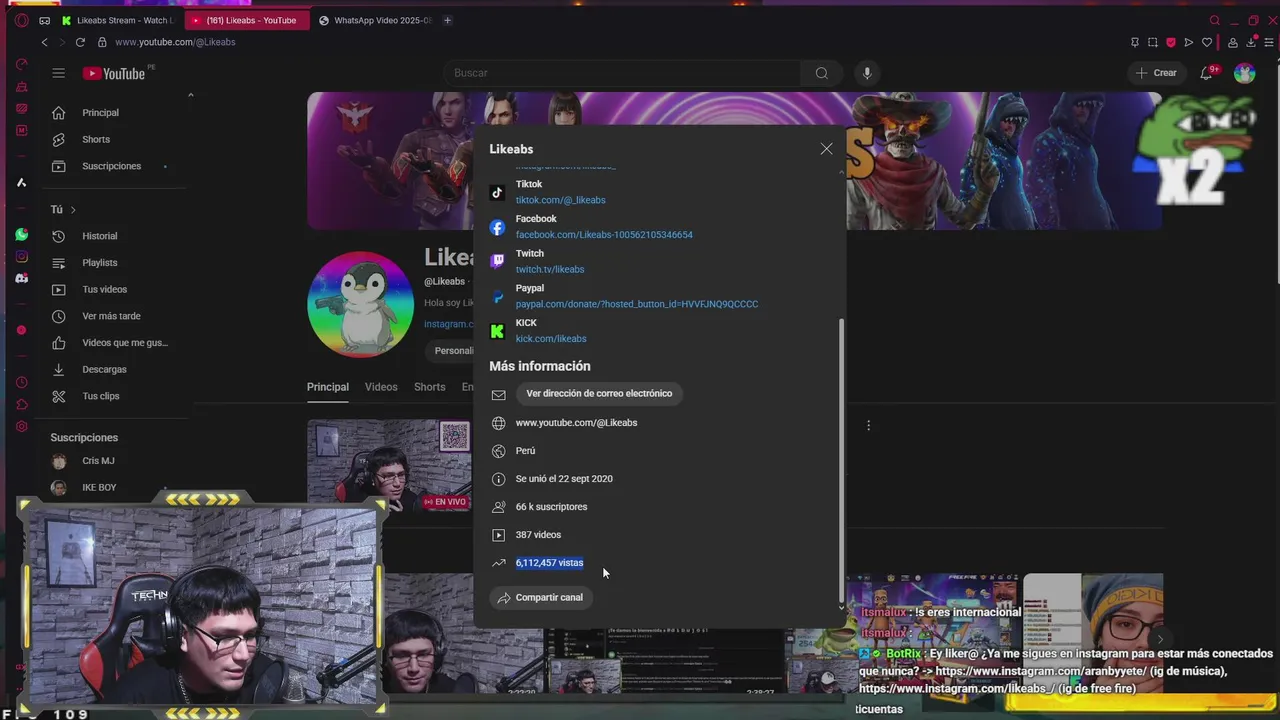Open Descargas in the sidebar
Image resolution: width=1280 pixels, height=720 pixels.
113,369
